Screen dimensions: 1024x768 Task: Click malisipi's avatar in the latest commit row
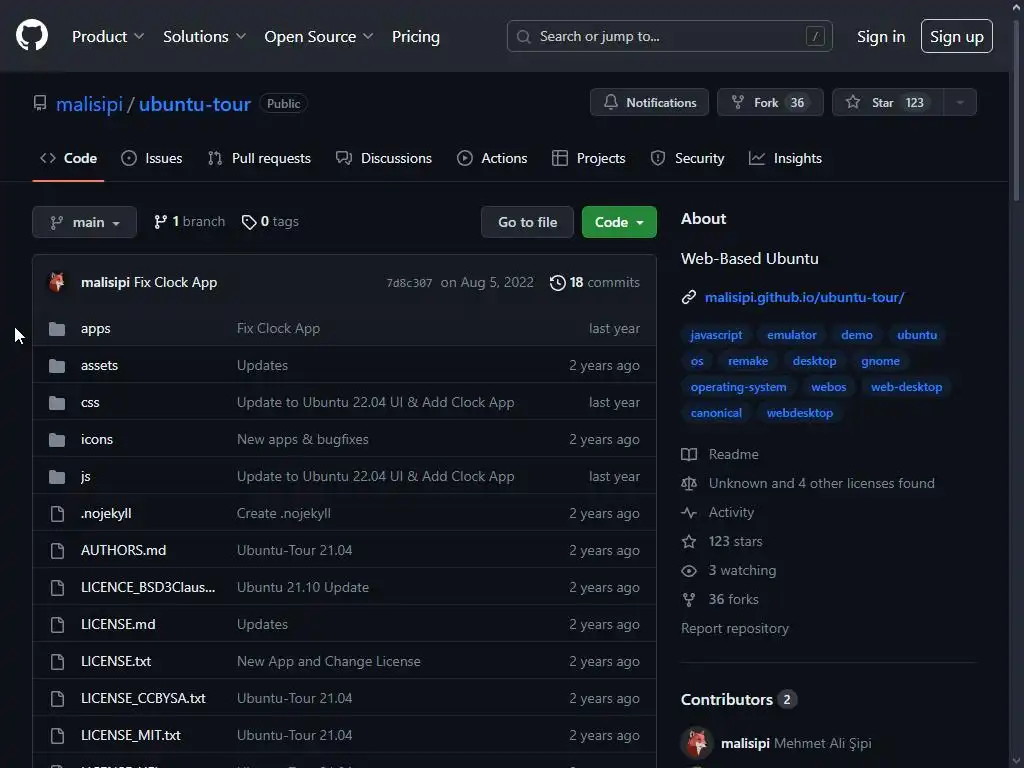pyautogui.click(x=57, y=282)
